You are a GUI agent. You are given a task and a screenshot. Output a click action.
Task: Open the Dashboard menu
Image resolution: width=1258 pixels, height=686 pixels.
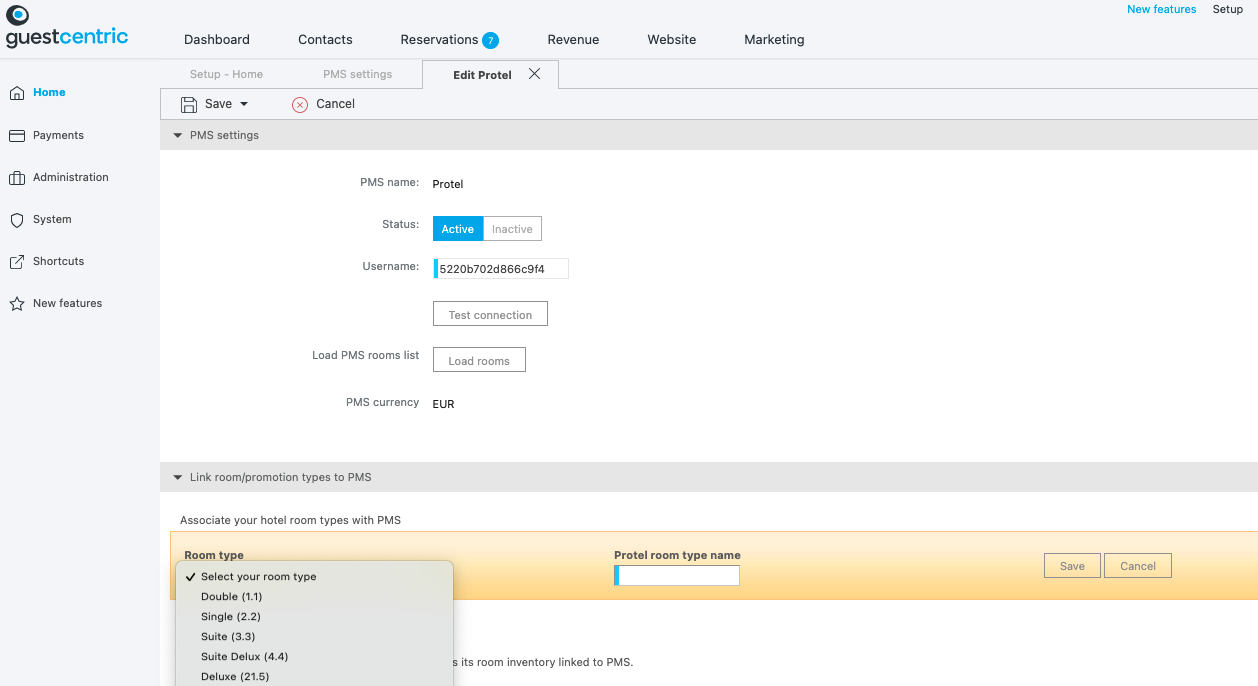pos(217,40)
